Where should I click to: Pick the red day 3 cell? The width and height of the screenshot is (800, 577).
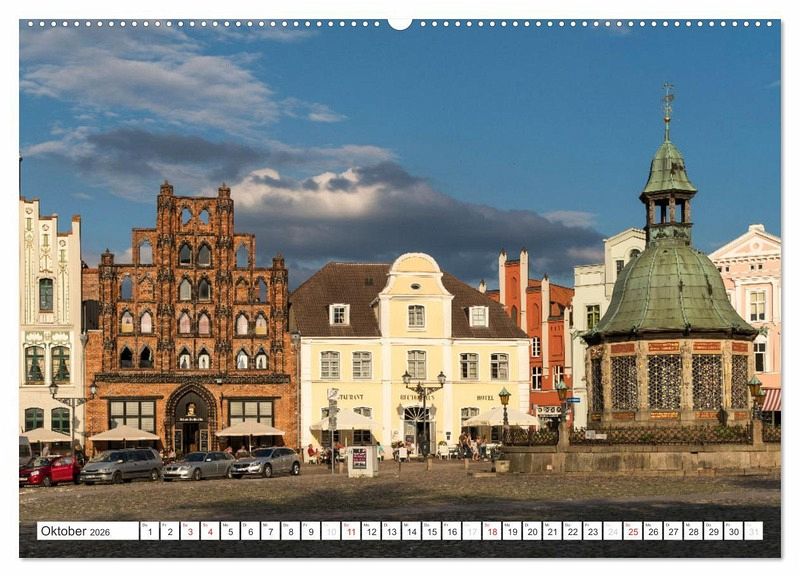(190, 531)
